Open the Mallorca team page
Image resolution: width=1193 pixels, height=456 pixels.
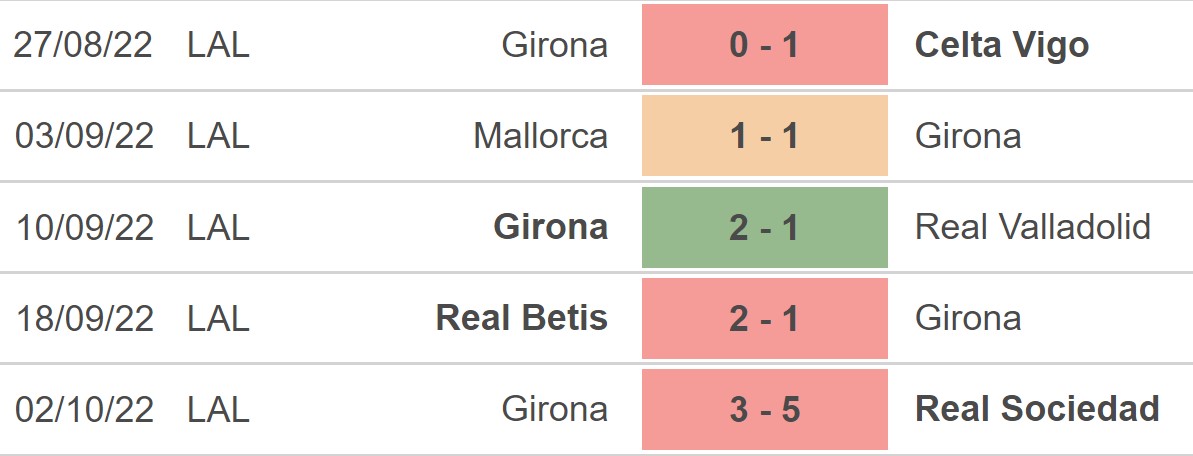[x=540, y=136]
